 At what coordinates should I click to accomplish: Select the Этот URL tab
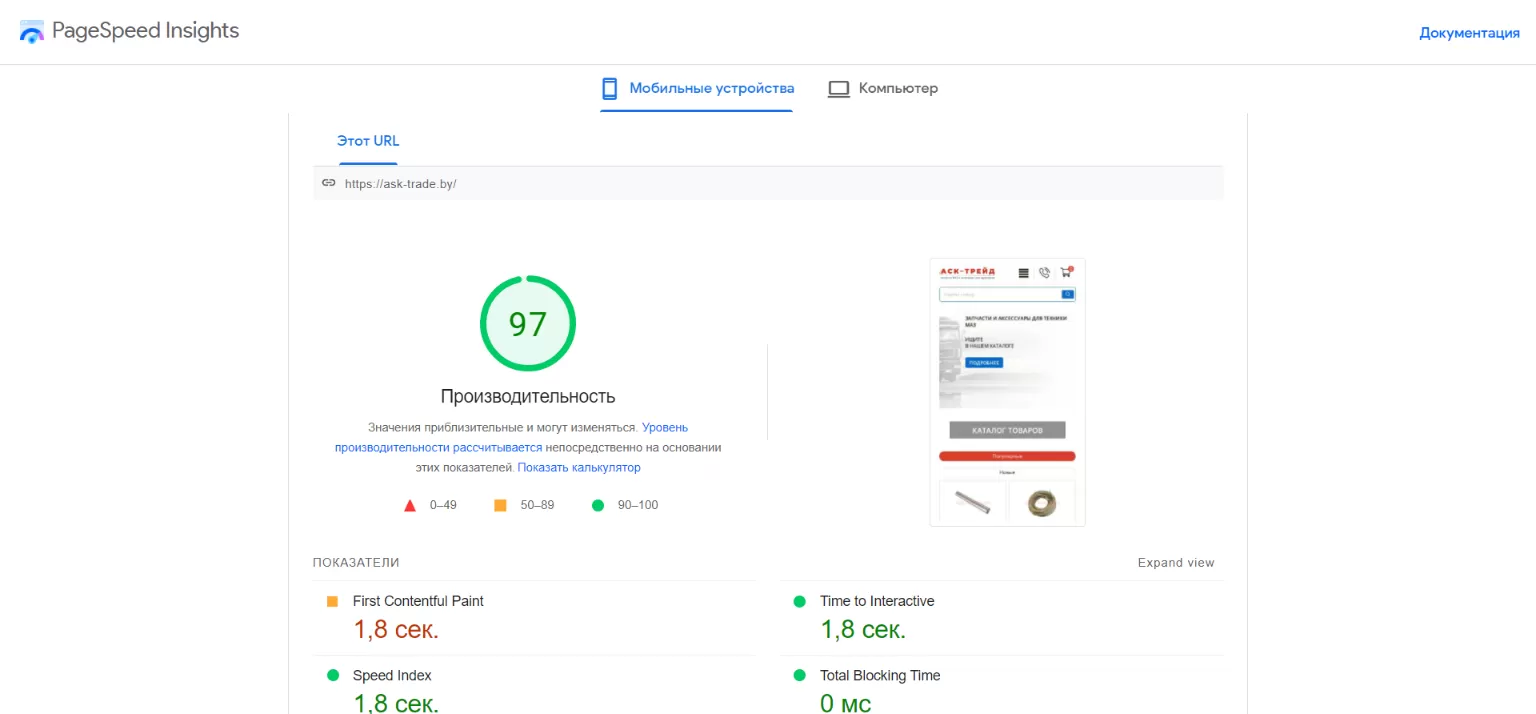[367, 141]
